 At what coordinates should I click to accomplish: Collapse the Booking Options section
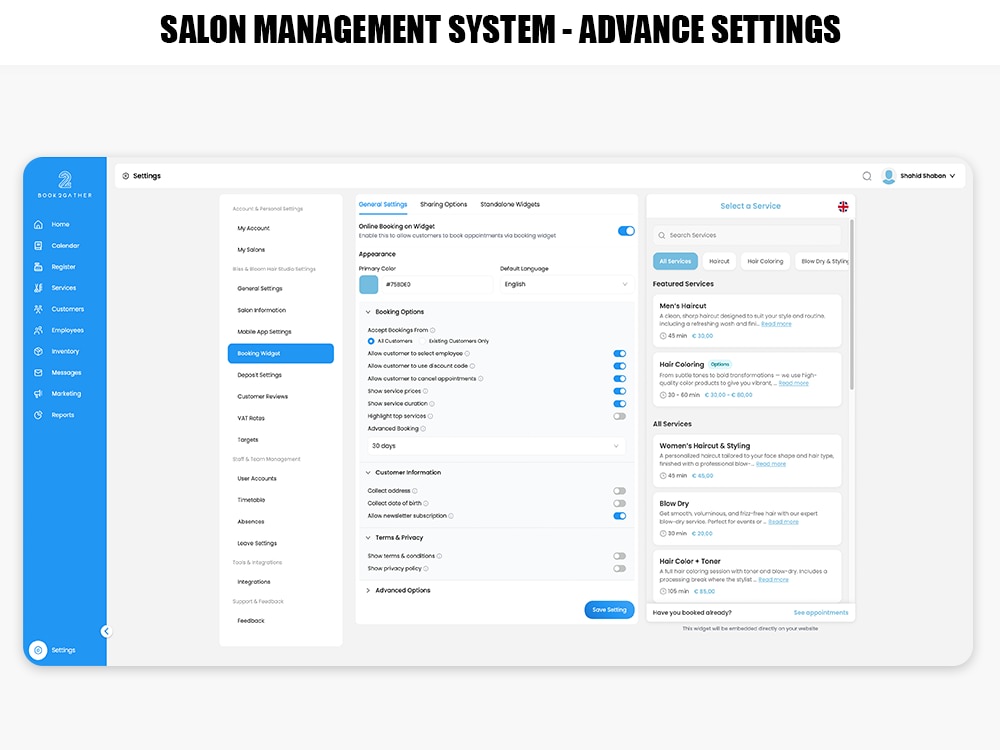[x=368, y=312]
